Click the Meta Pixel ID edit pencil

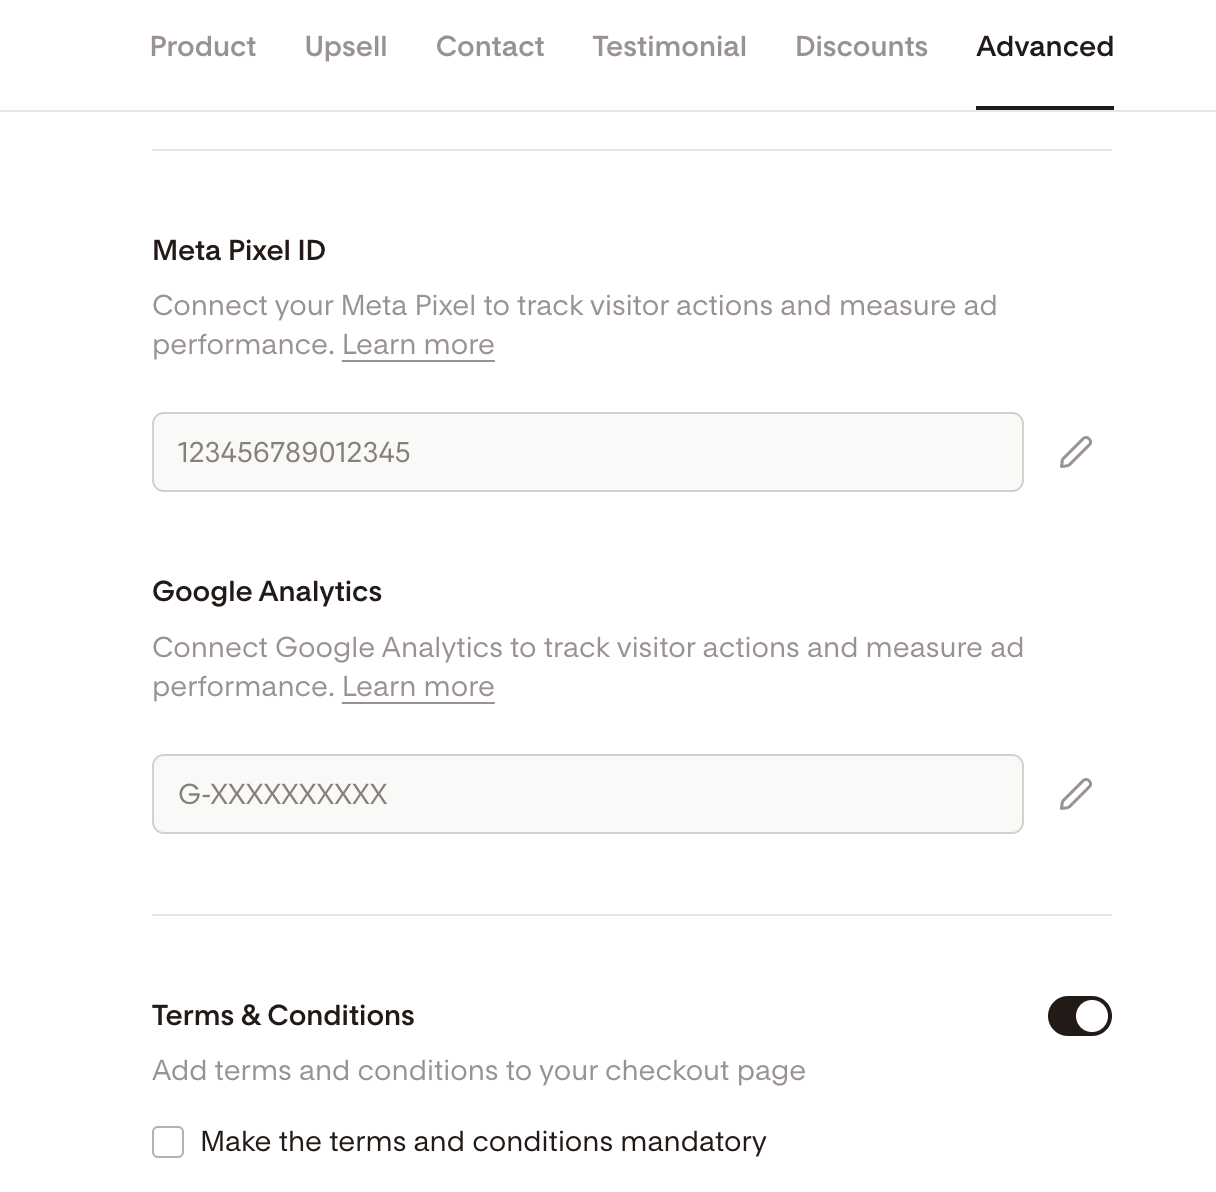point(1075,452)
